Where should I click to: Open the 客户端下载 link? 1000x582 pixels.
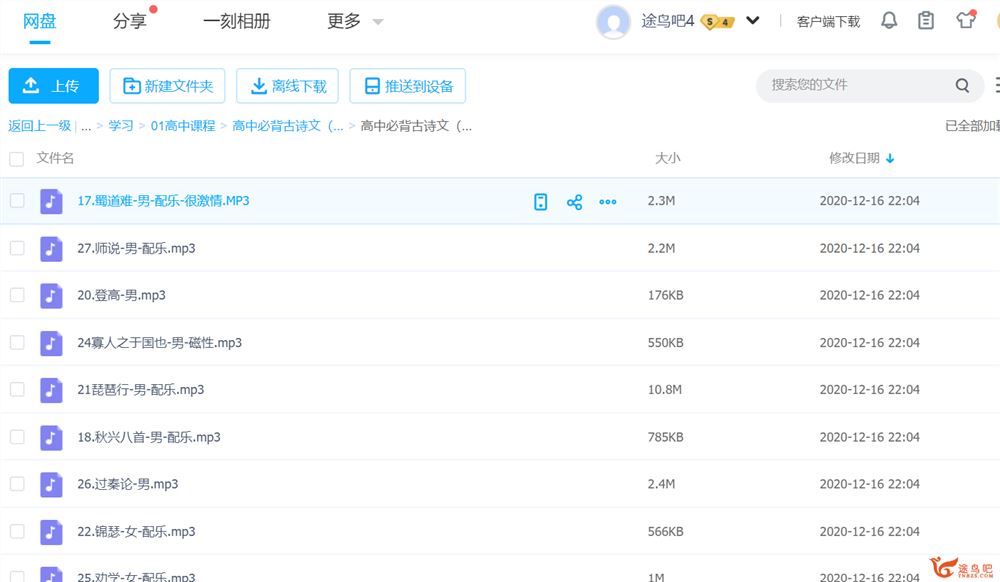(828, 22)
